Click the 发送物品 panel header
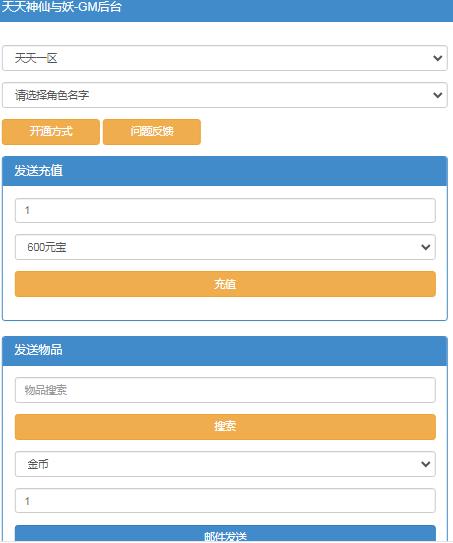 (225, 351)
